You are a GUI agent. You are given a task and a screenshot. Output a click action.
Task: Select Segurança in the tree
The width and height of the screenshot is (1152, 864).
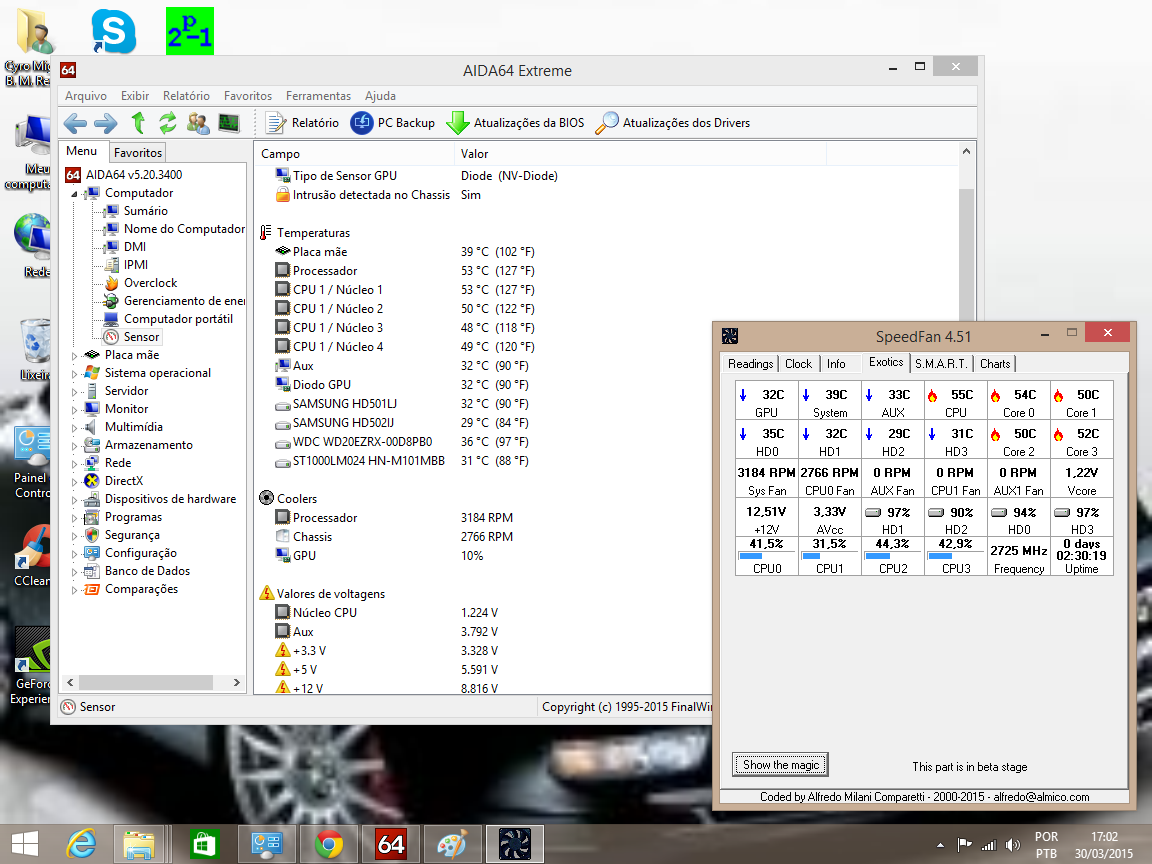[132, 535]
